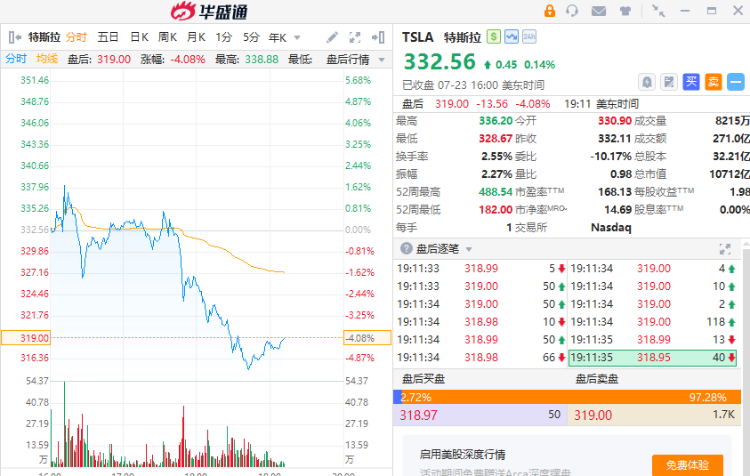The height and width of the screenshot is (476, 750).
Task: Click the orange lock icon in title bar
Action: click(x=550, y=11)
